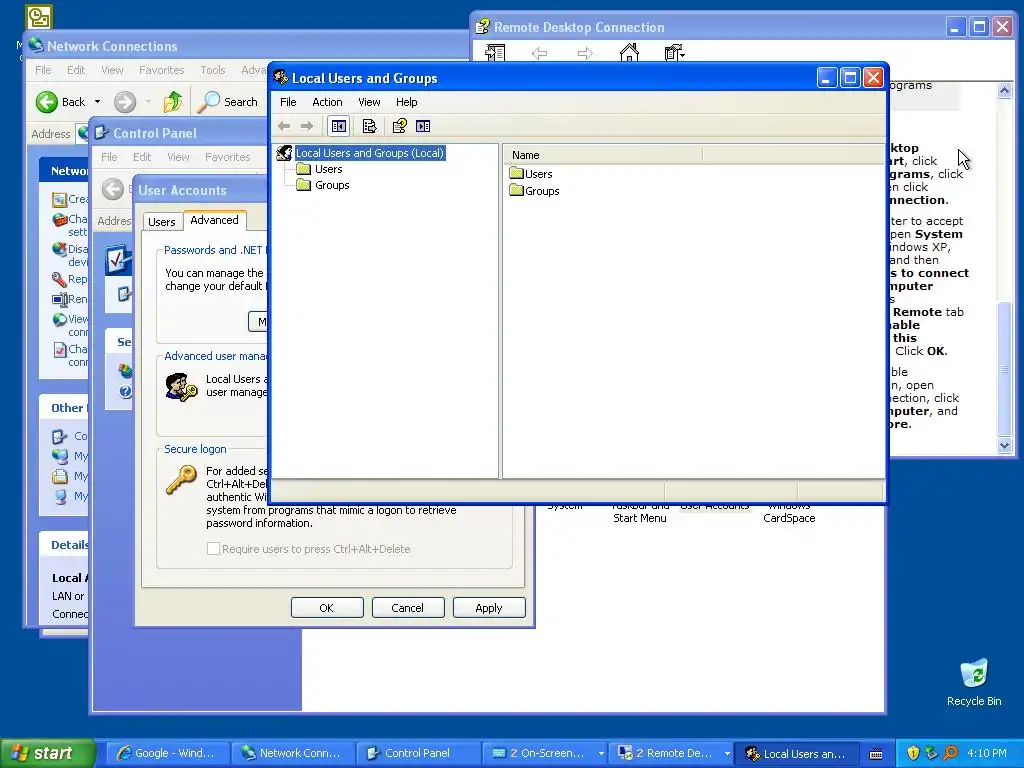This screenshot has height=768, width=1024.
Task: Open Favorites menu in Network Connections
Action: tap(161, 70)
